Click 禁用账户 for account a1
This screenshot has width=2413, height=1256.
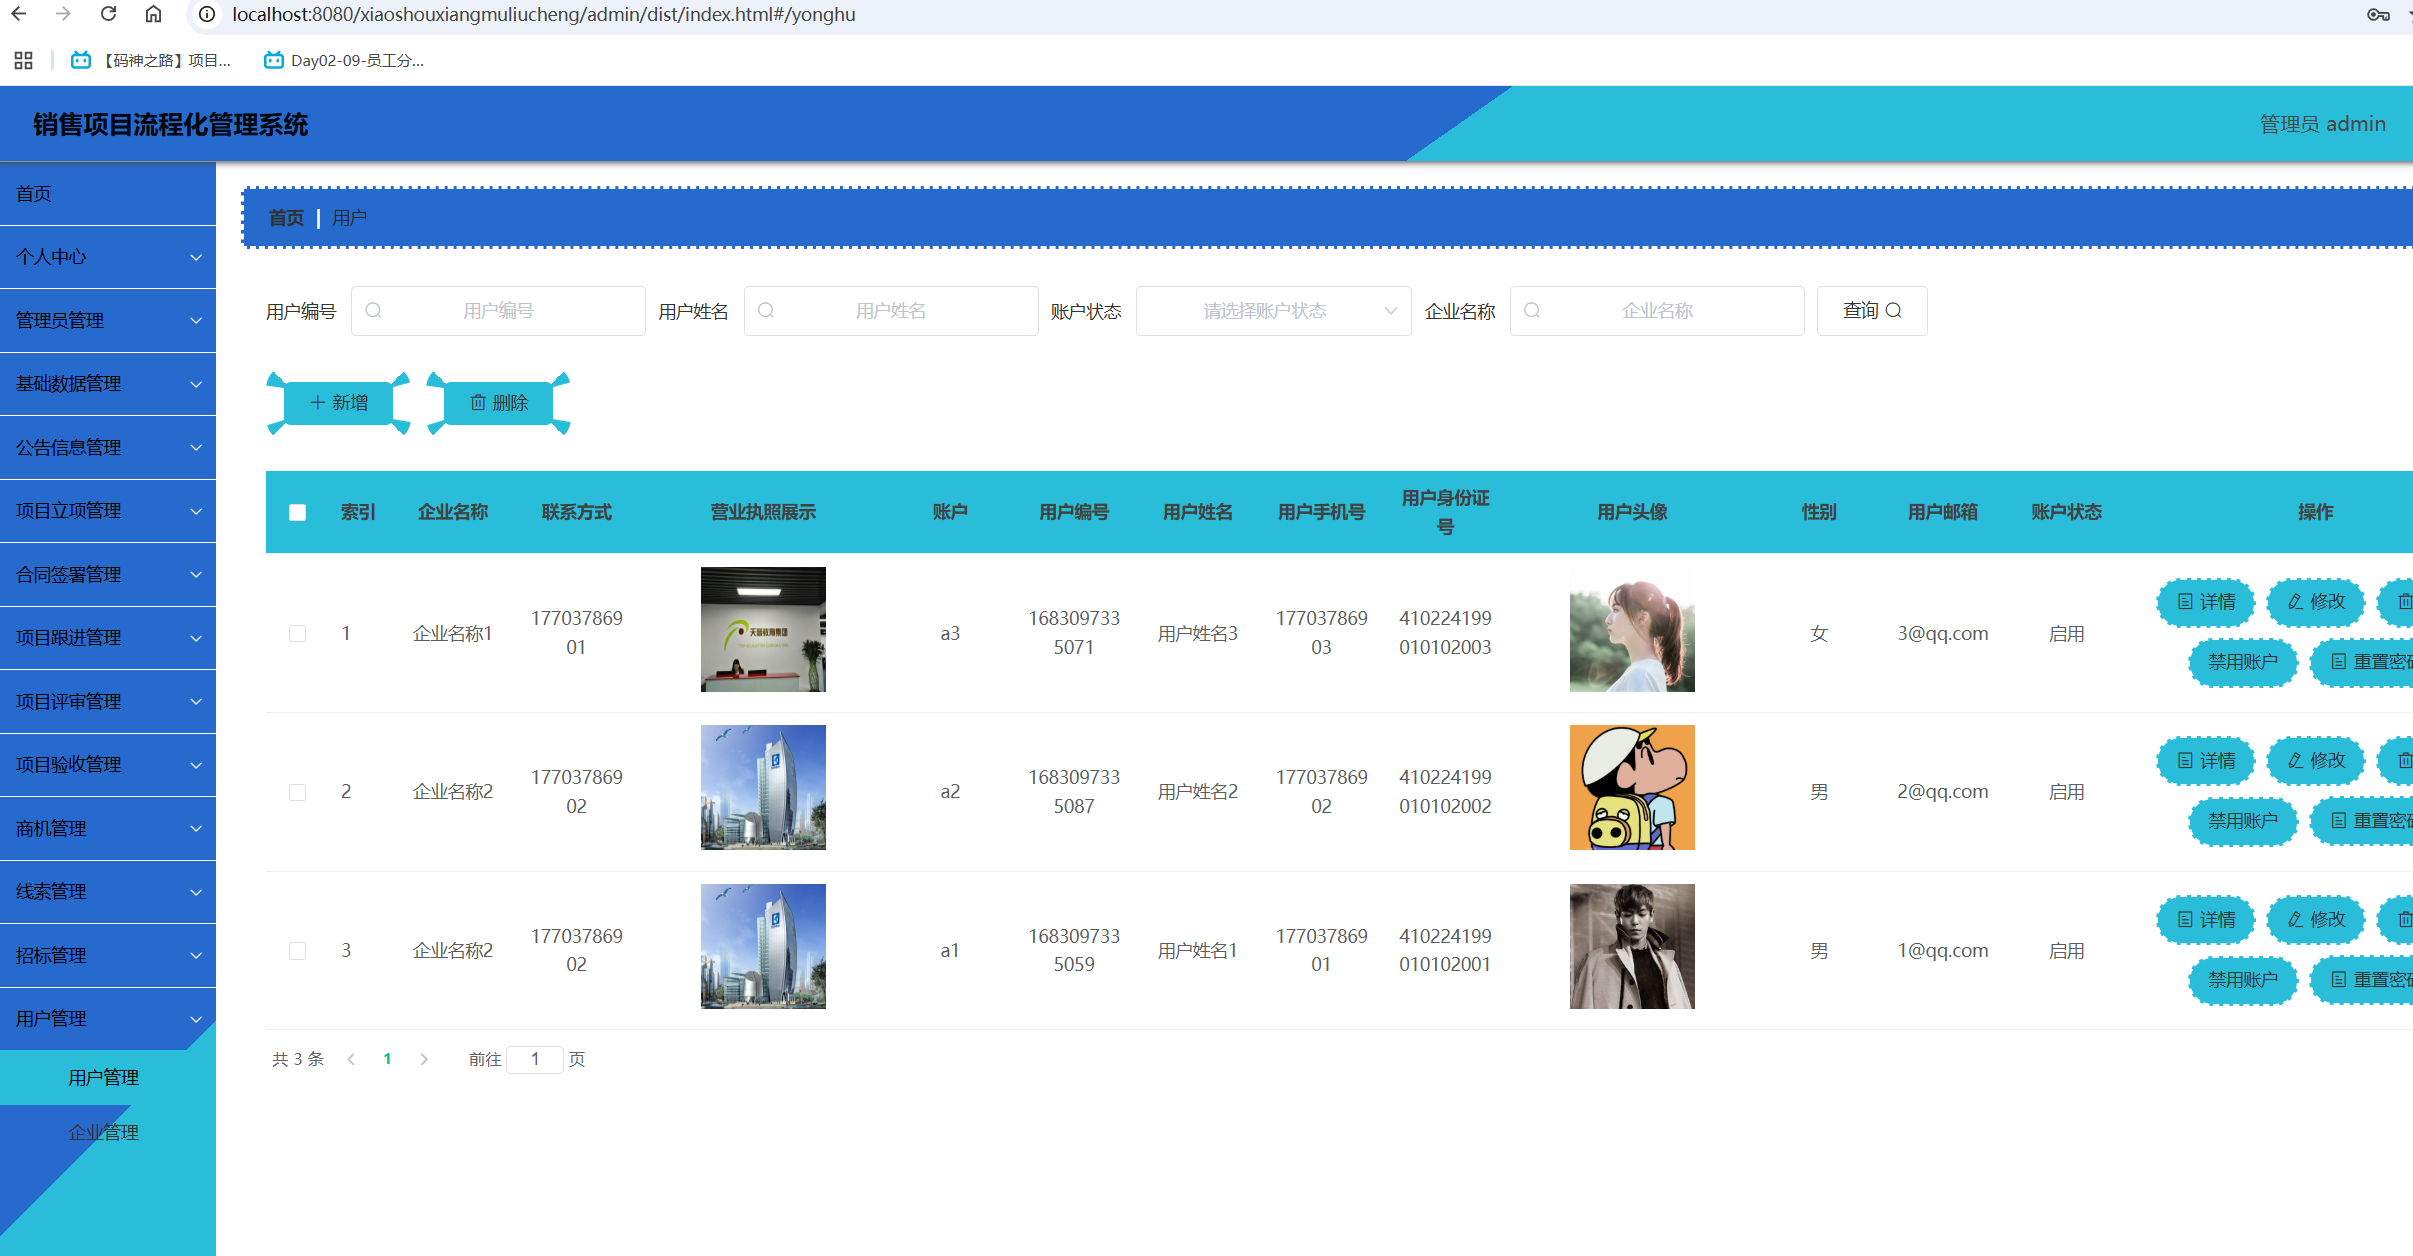click(x=2243, y=980)
